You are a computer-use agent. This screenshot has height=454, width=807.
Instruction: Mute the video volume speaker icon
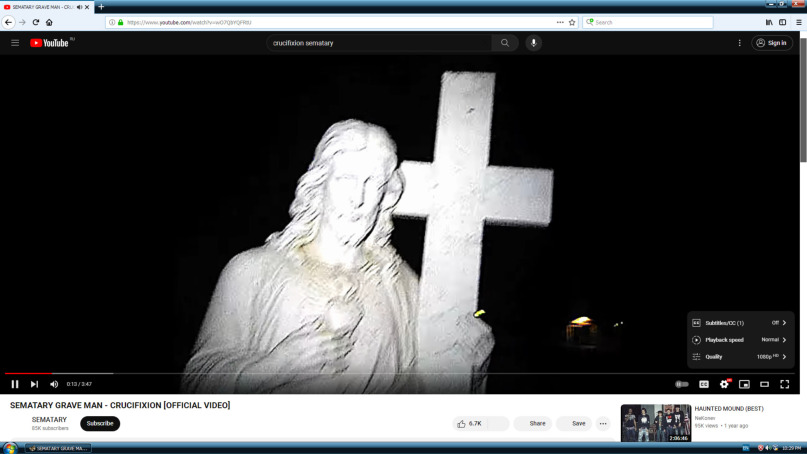[54, 384]
